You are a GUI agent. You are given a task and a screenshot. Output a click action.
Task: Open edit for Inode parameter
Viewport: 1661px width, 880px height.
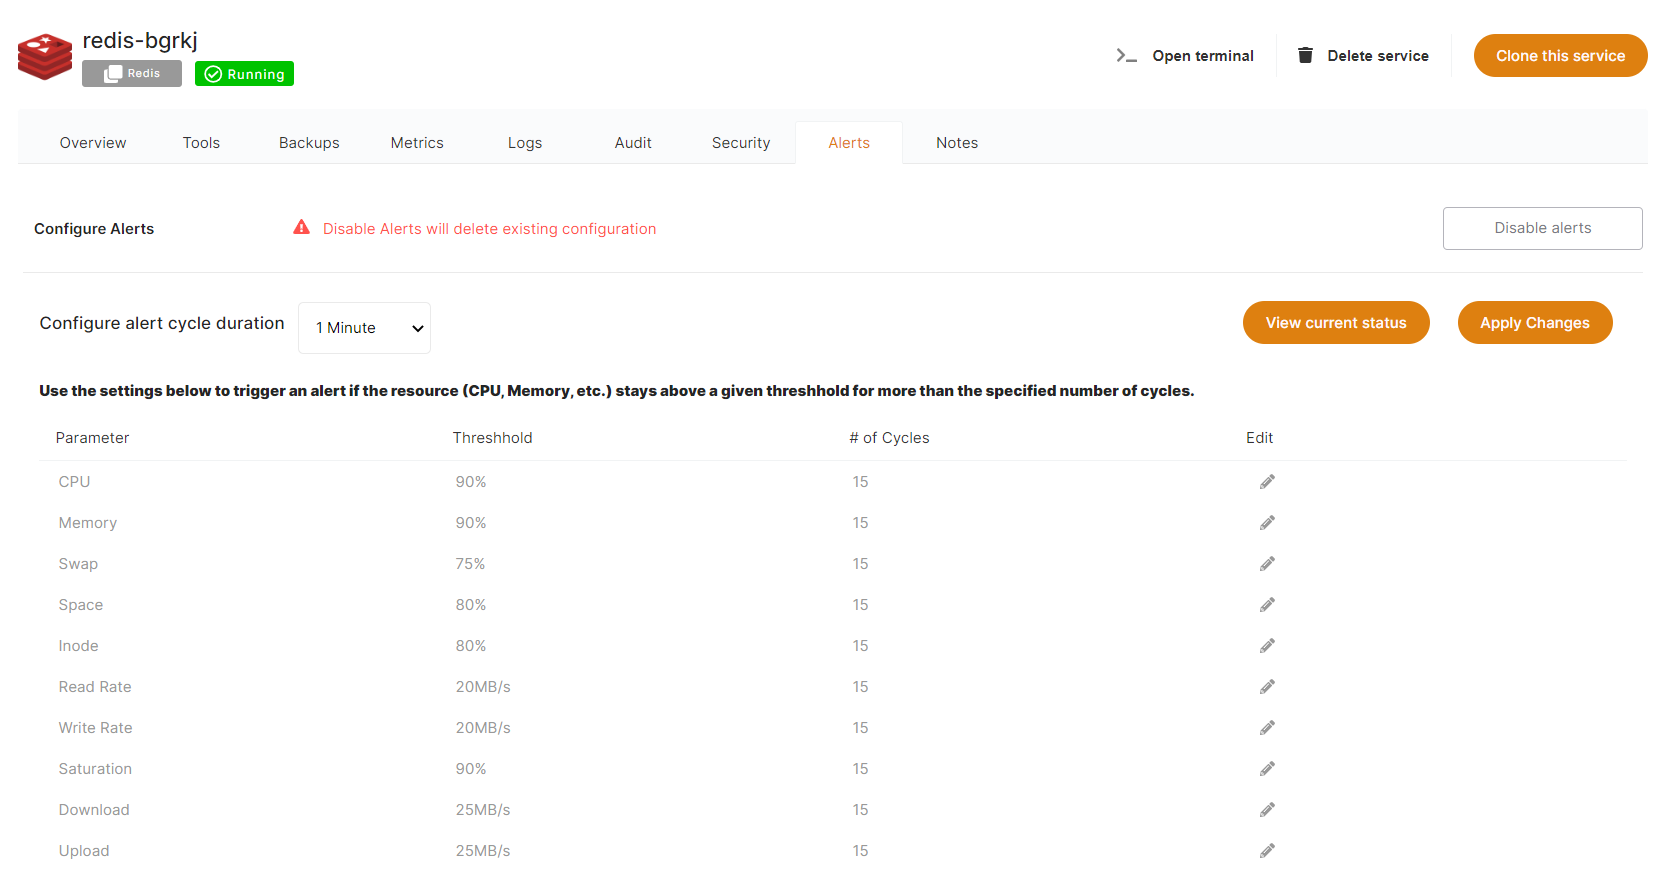(1267, 646)
